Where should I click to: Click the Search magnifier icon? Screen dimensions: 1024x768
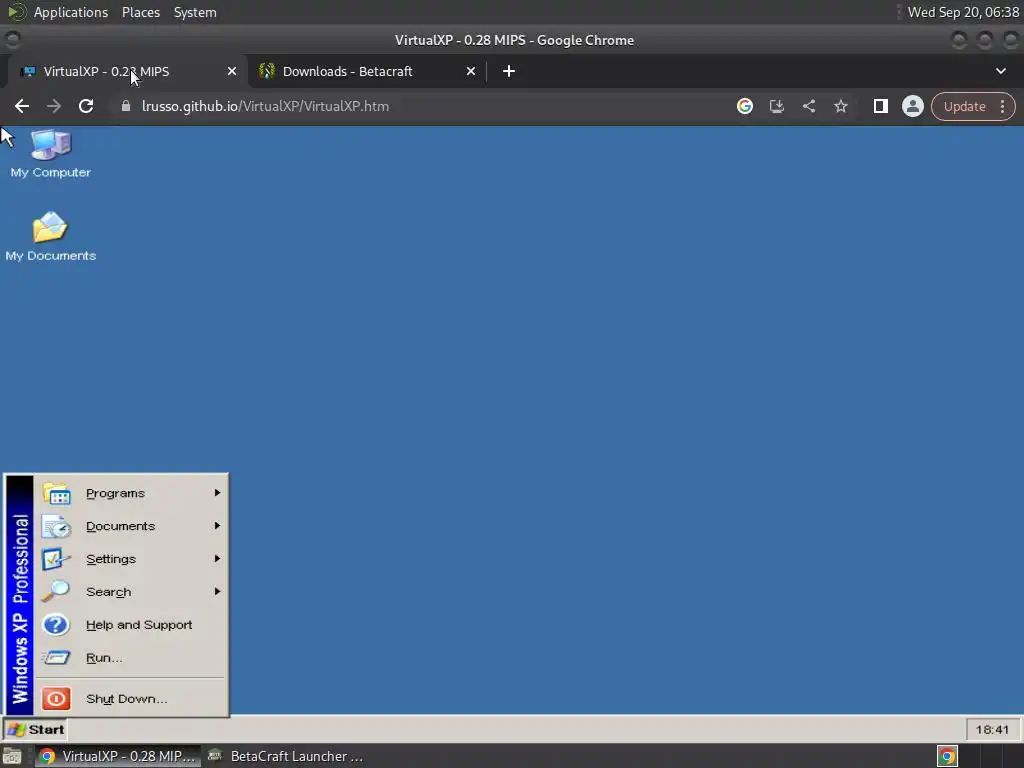(x=56, y=591)
